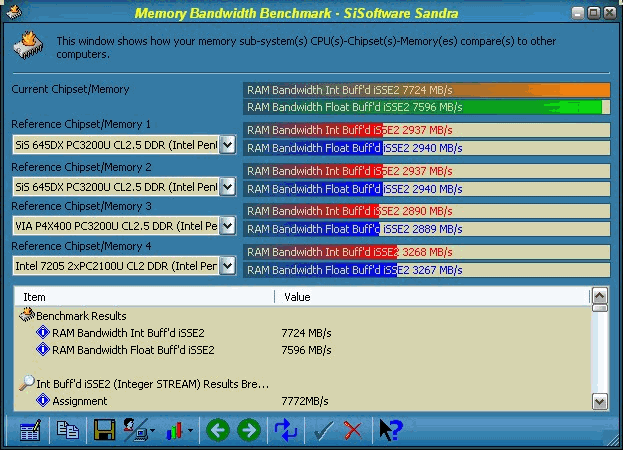The height and width of the screenshot is (450, 623).
Task: Click the burning memory chip header icon
Action: click(x=28, y=45)
